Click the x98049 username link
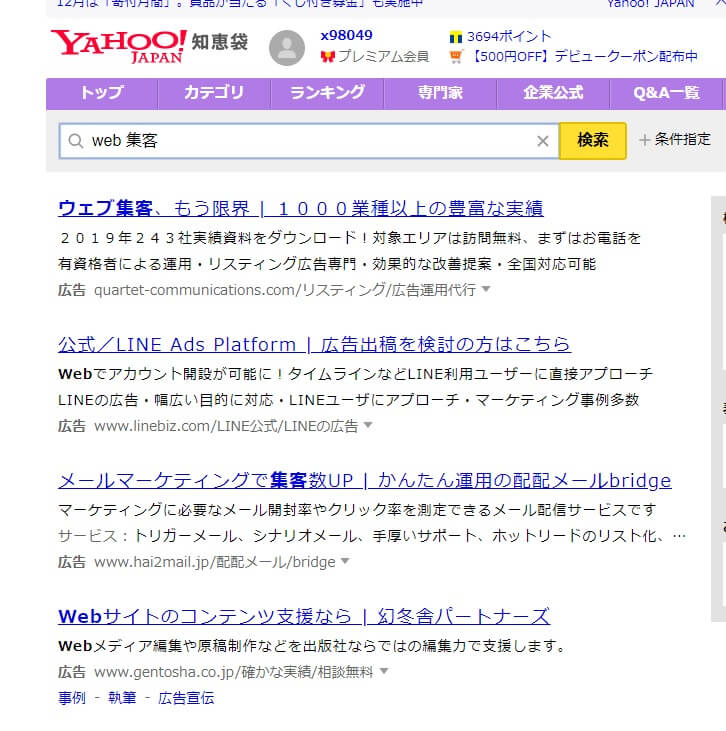 (x=346, y=35)
